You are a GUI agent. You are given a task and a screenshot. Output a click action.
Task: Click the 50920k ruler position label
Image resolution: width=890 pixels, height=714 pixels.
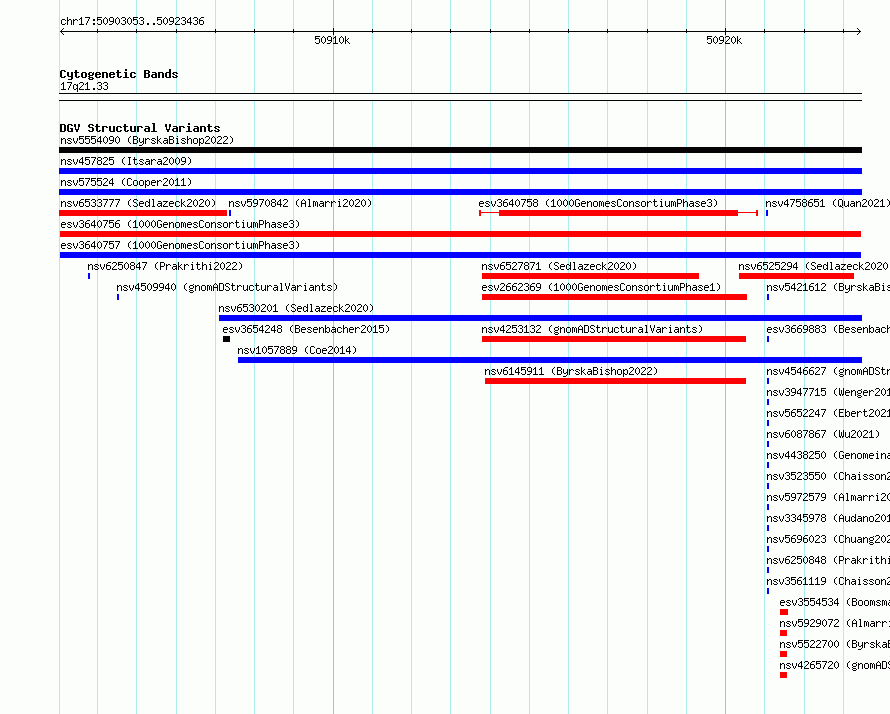pos(724,40)
